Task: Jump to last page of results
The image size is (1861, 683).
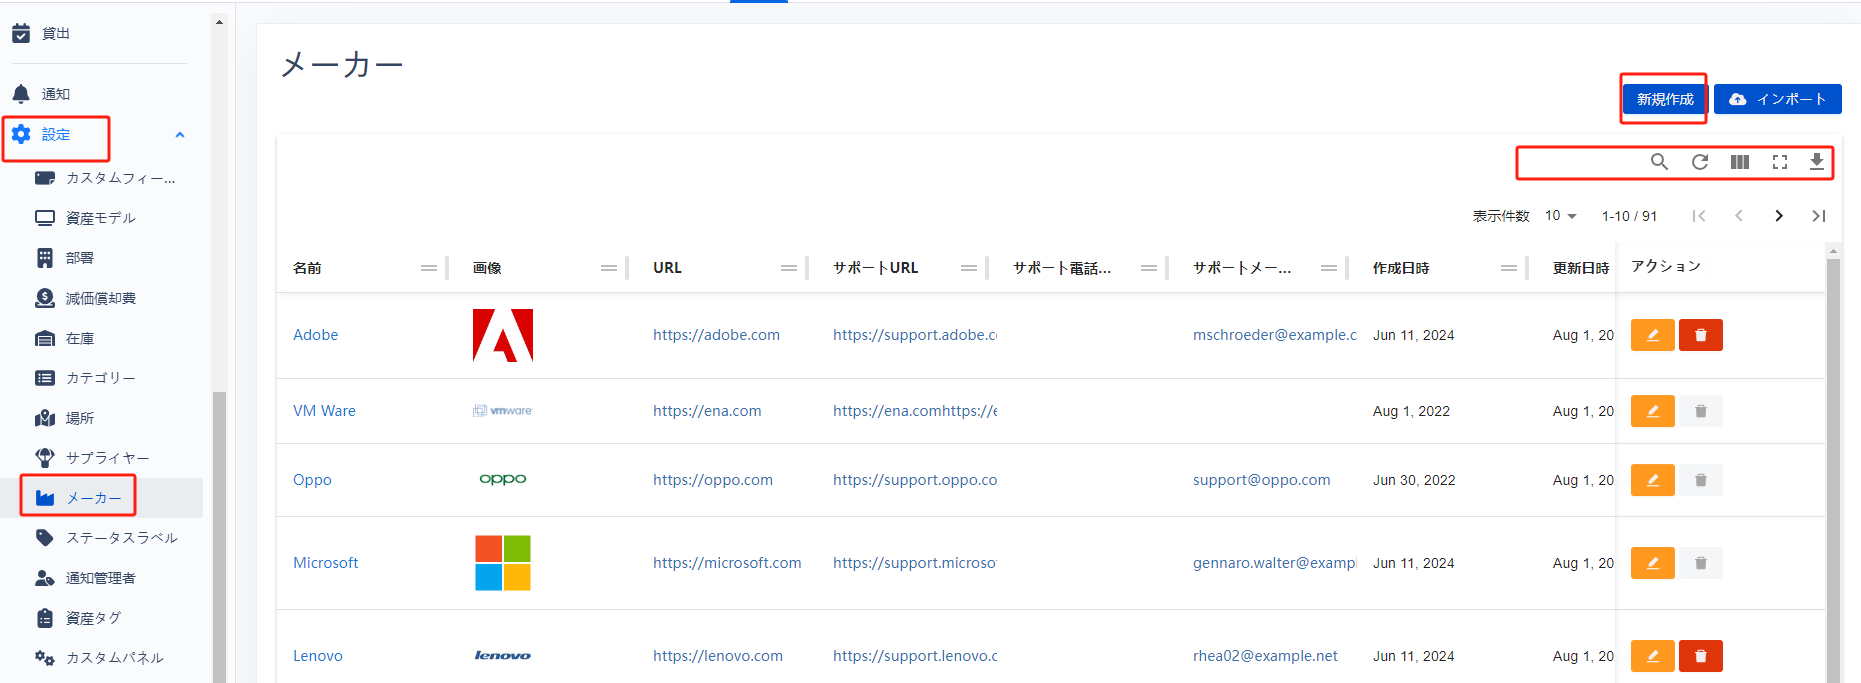Action: (1819, 216)
